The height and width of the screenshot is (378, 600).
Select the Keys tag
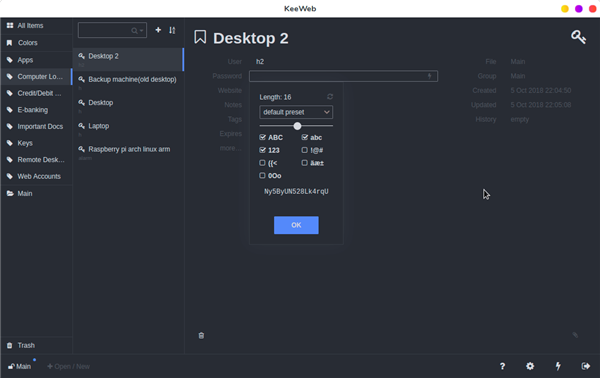tap(36, 143)
